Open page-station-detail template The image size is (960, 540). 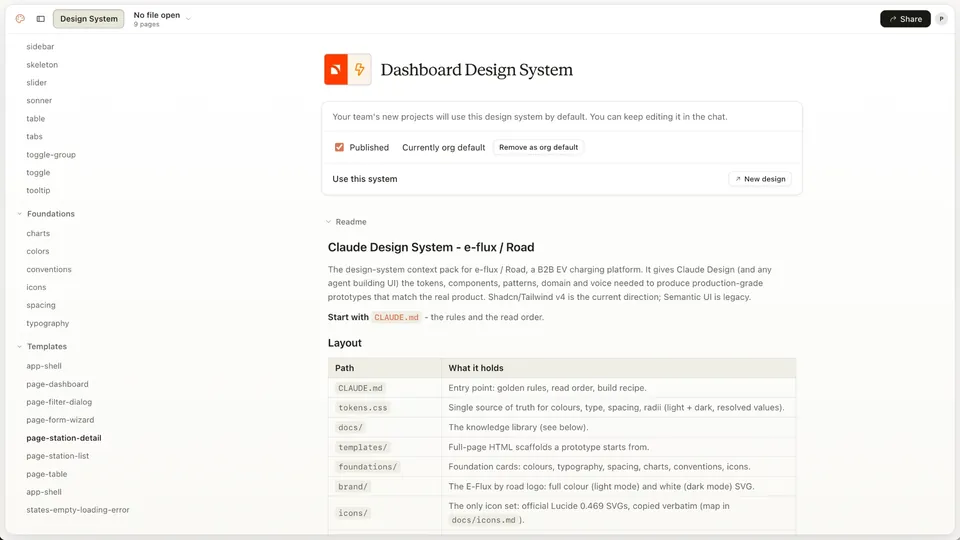(64, 438)
